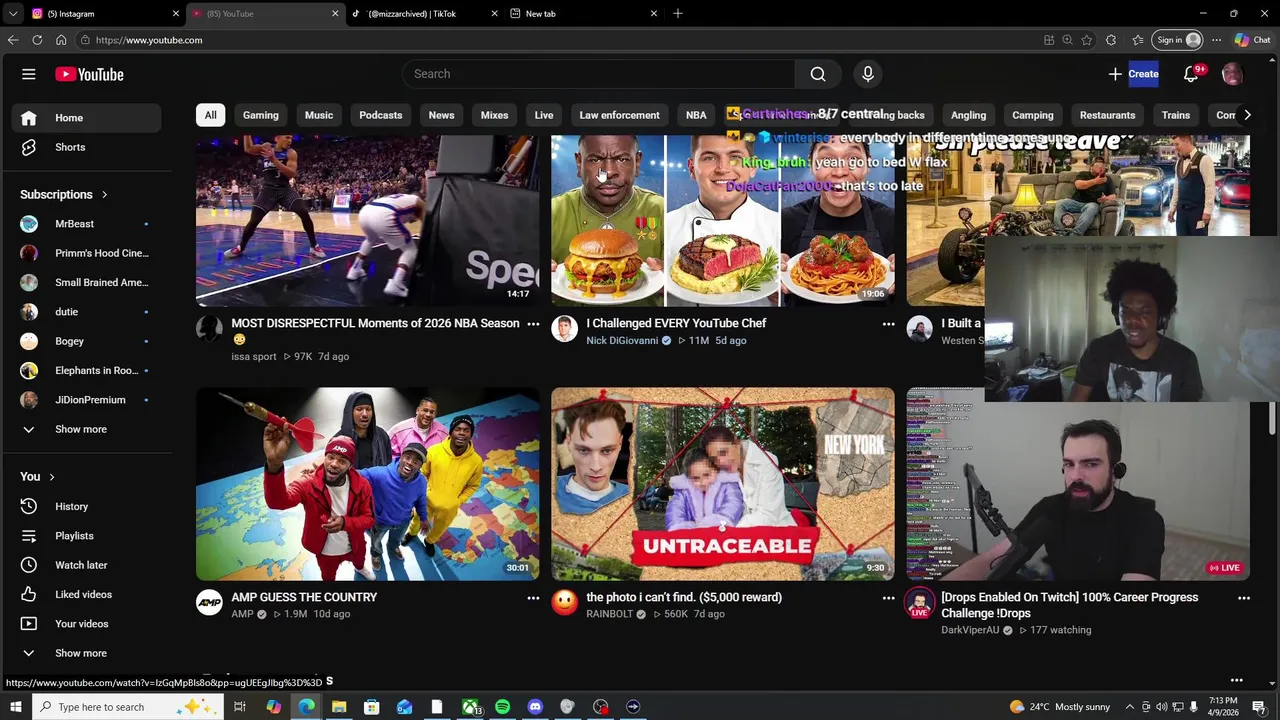
Task: Open Your videos in sidebar
Action: pos(86,624)
